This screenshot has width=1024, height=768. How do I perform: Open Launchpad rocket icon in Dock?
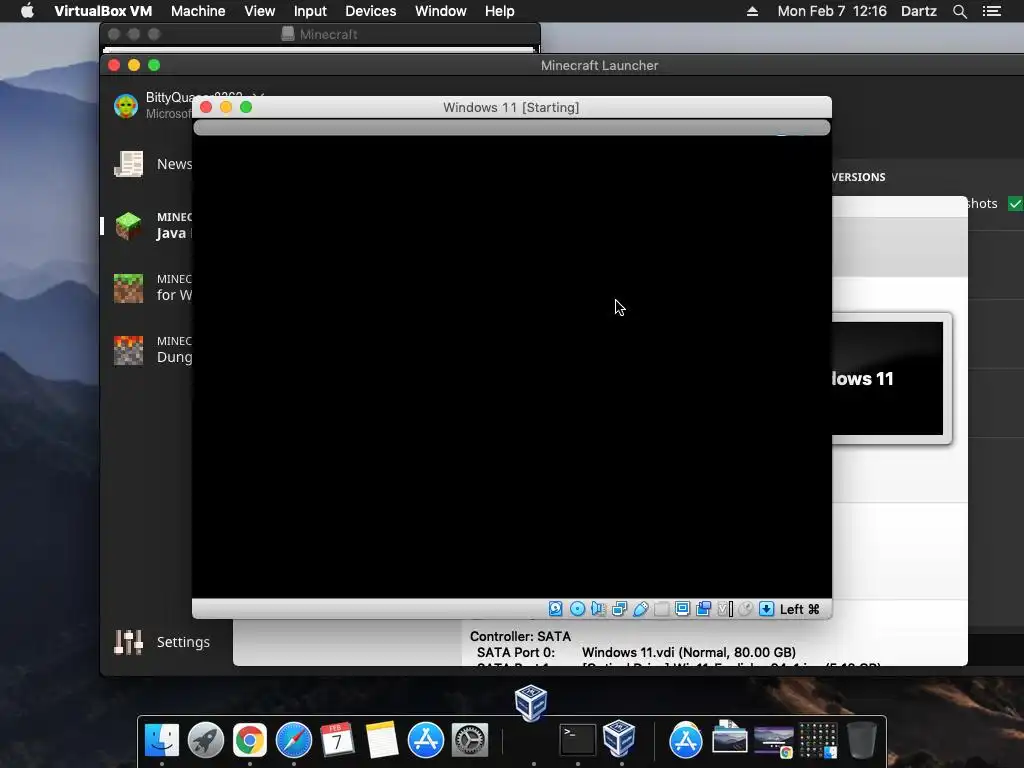(x=206, y=740)
